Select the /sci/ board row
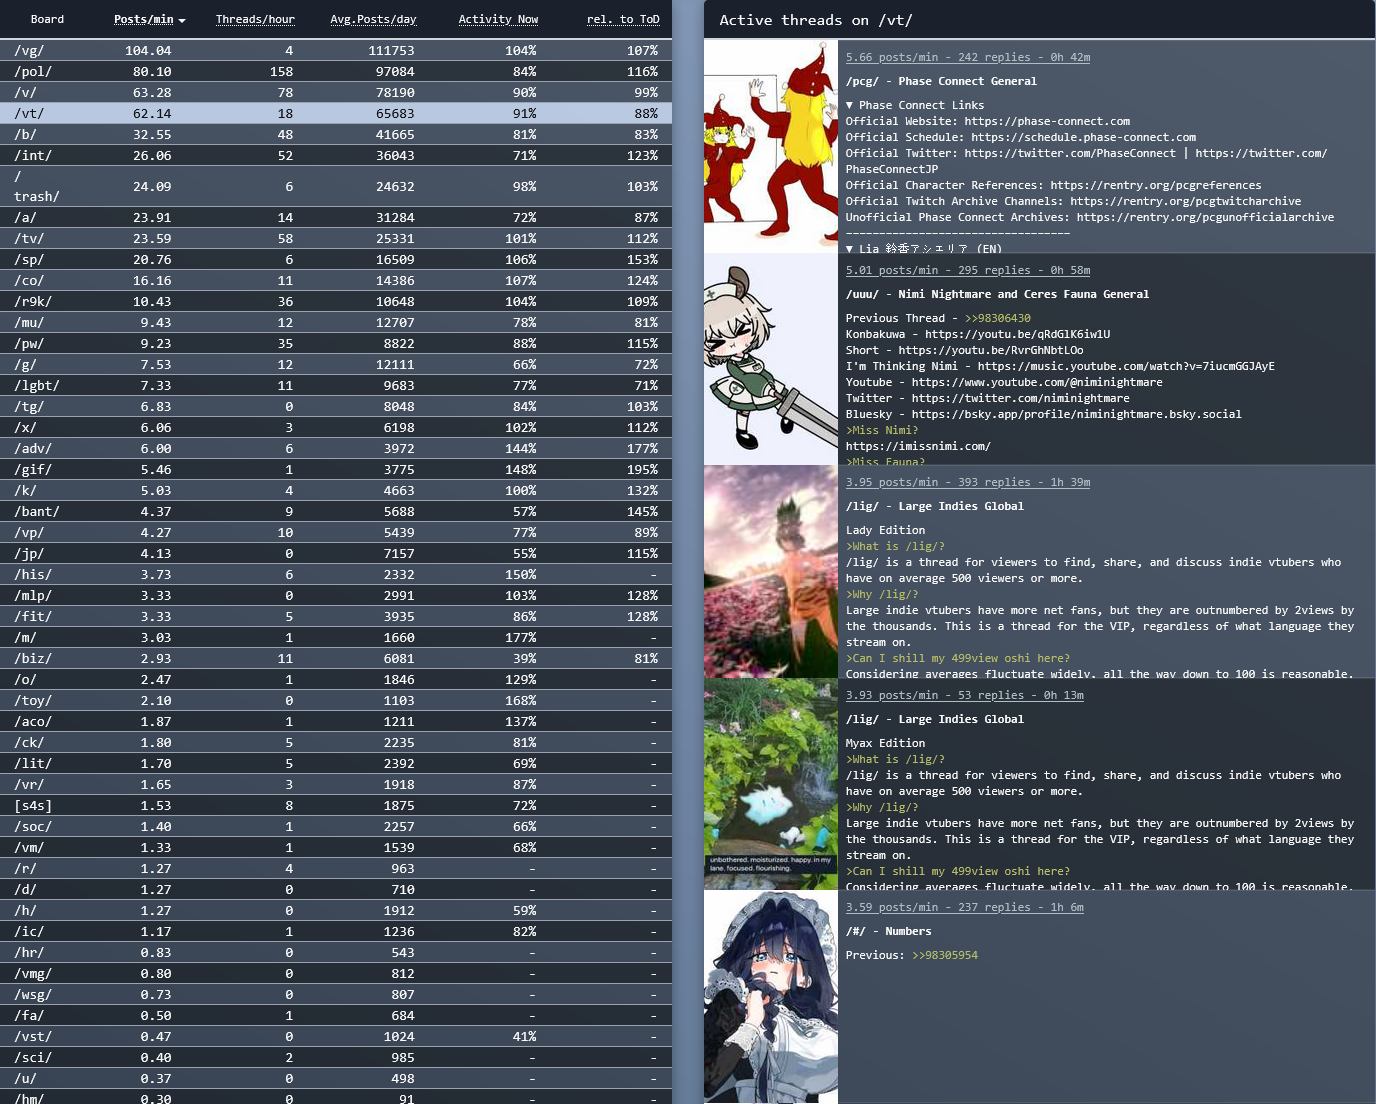Viewport: 1376px width, 1104px height. (x=336, y=1057)
